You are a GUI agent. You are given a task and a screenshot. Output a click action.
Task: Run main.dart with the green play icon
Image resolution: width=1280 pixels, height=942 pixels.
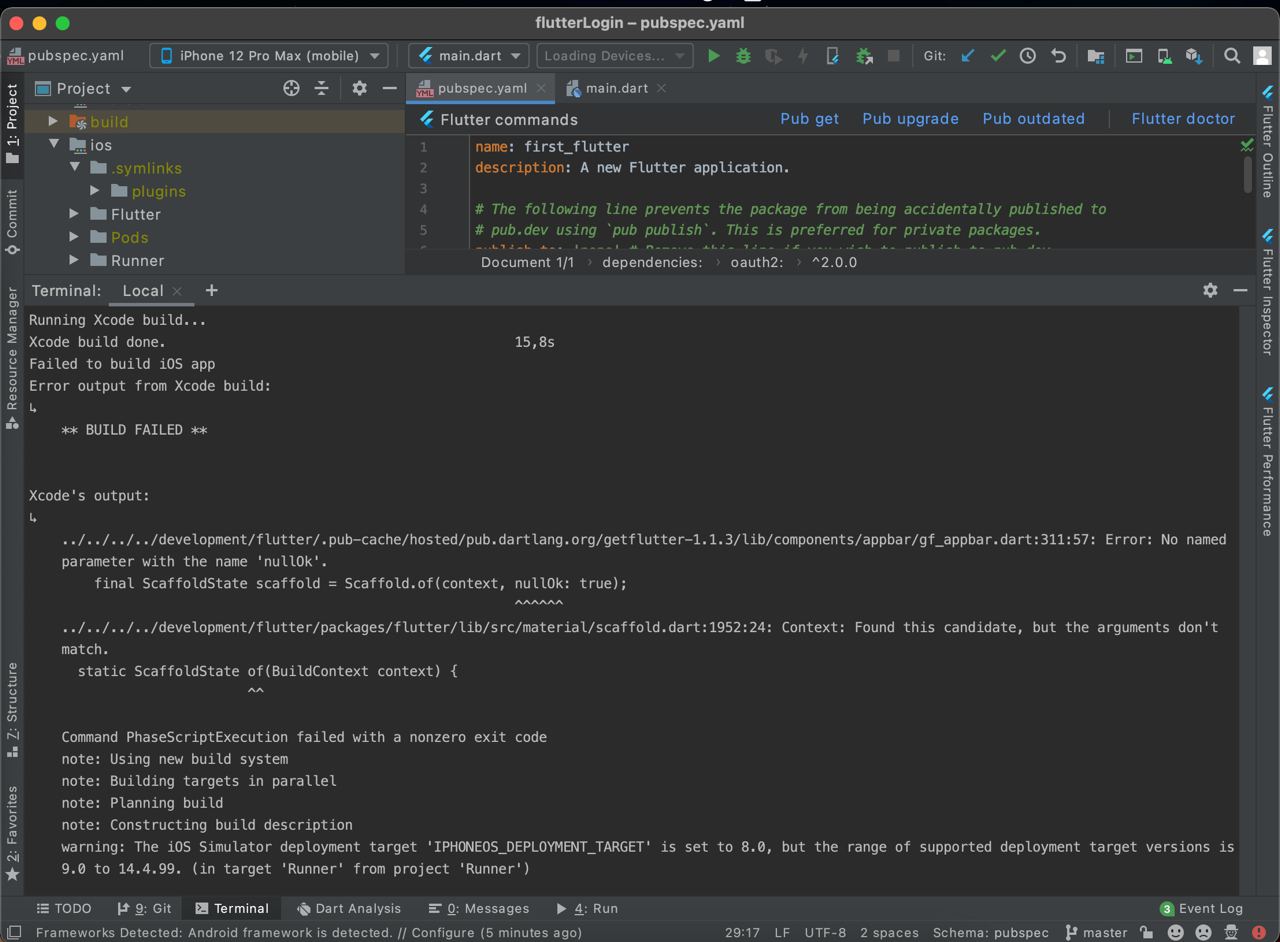click(x=713, y=56)
